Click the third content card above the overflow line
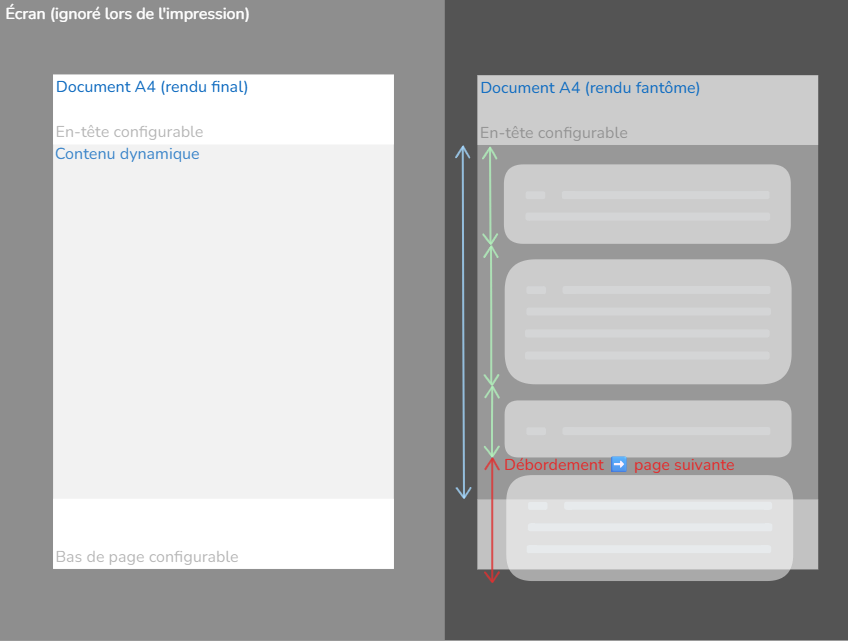The image size is (848, 641). tap(647, 428)
